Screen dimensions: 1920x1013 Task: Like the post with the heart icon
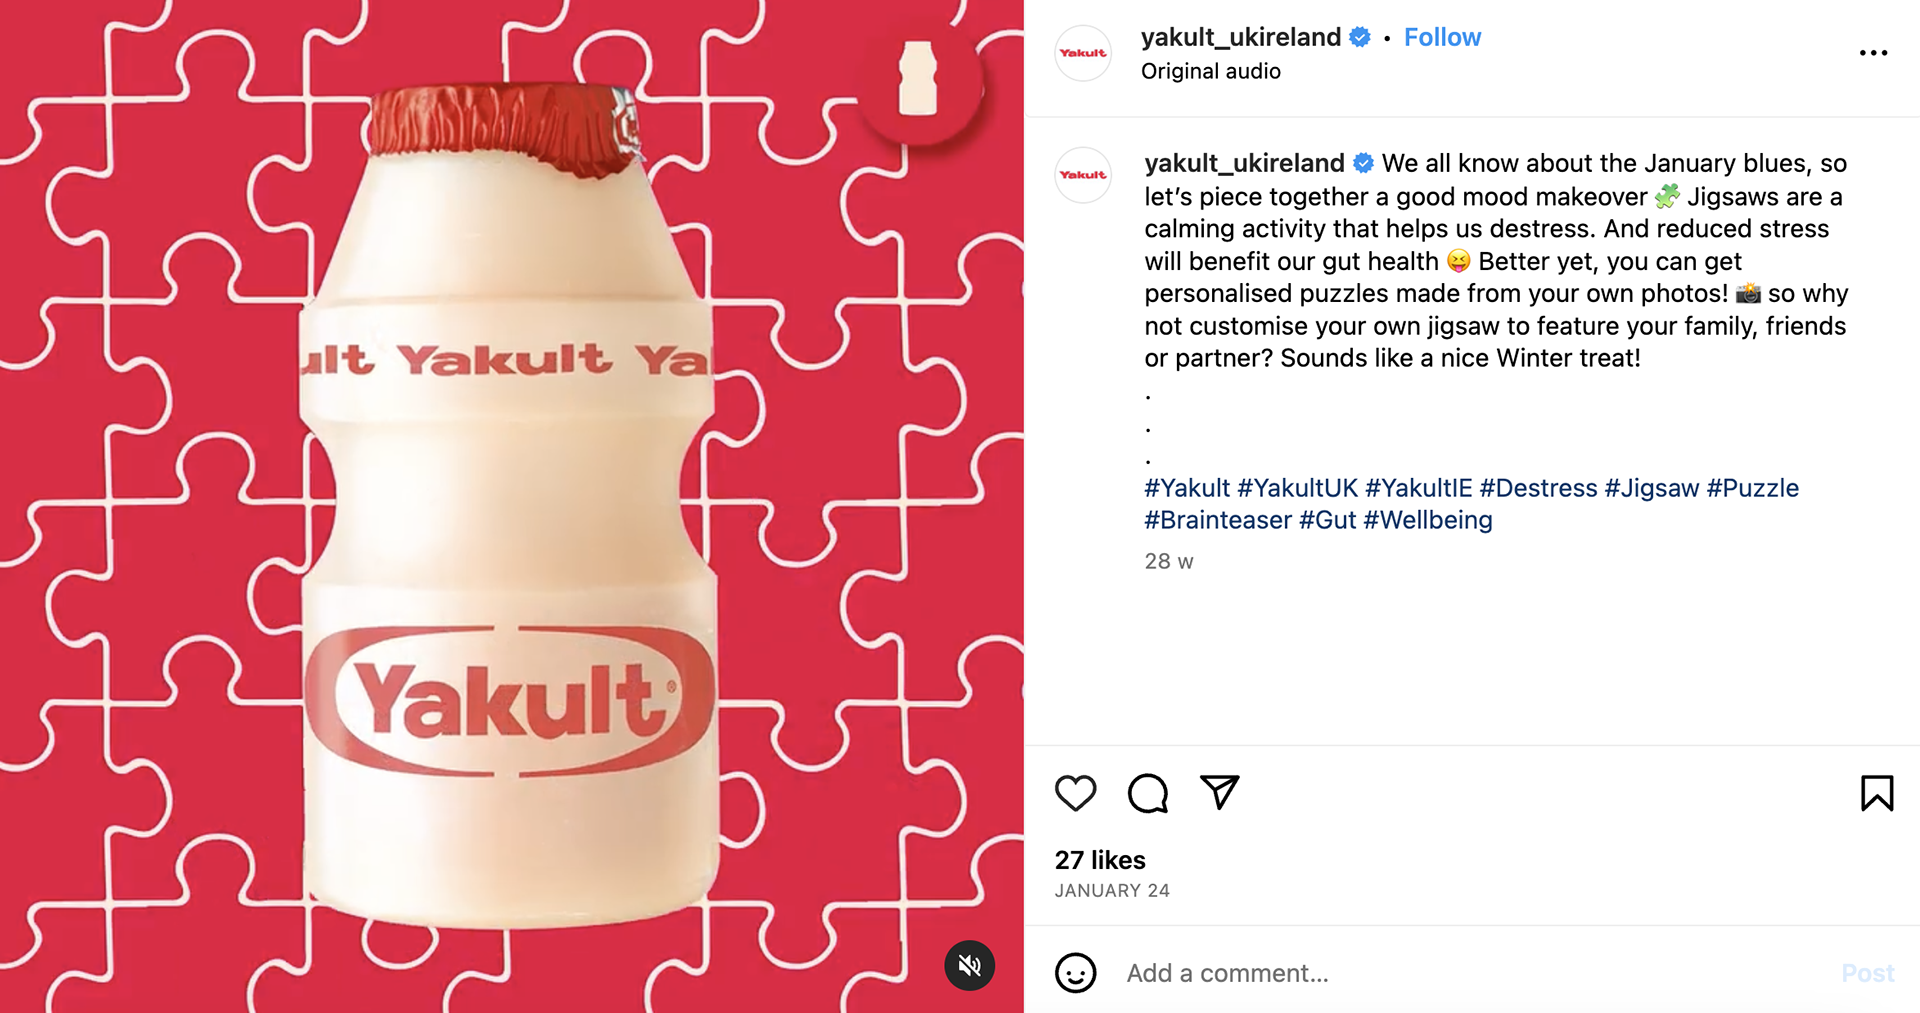pos(1075,793)
